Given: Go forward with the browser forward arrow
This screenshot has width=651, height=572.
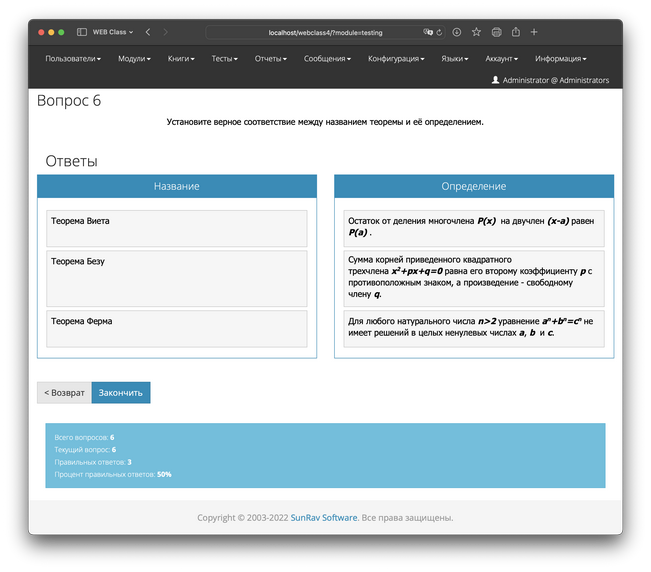Looking at the screenshot, I should tap(165, 32).
